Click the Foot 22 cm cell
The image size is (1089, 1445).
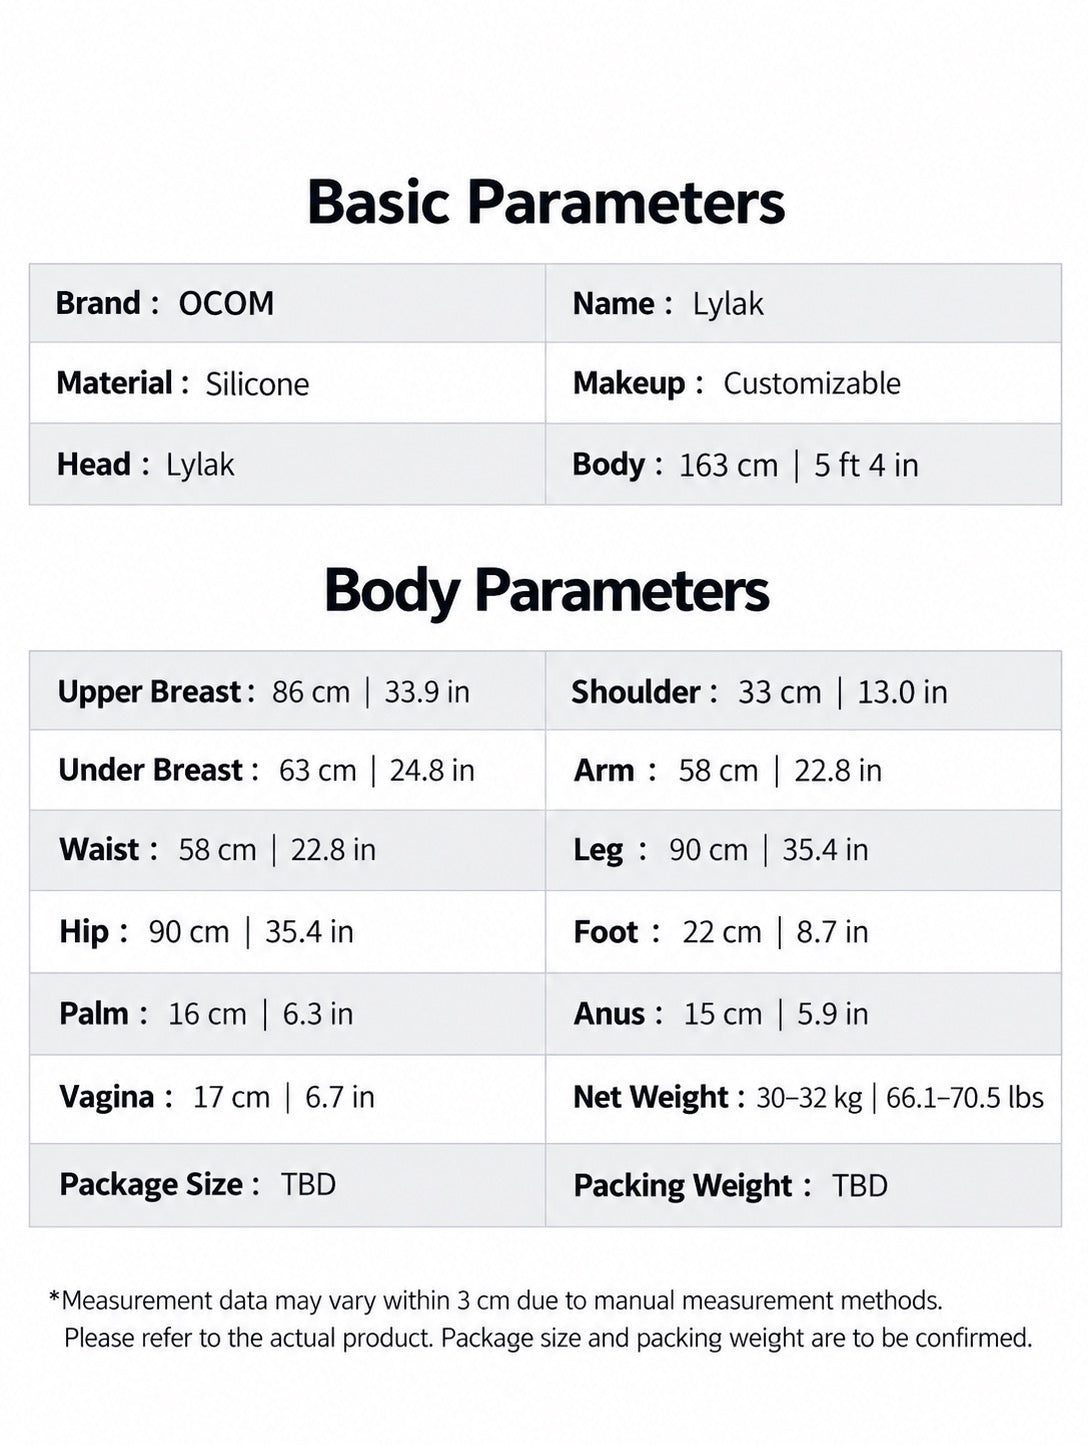(803, 932)
